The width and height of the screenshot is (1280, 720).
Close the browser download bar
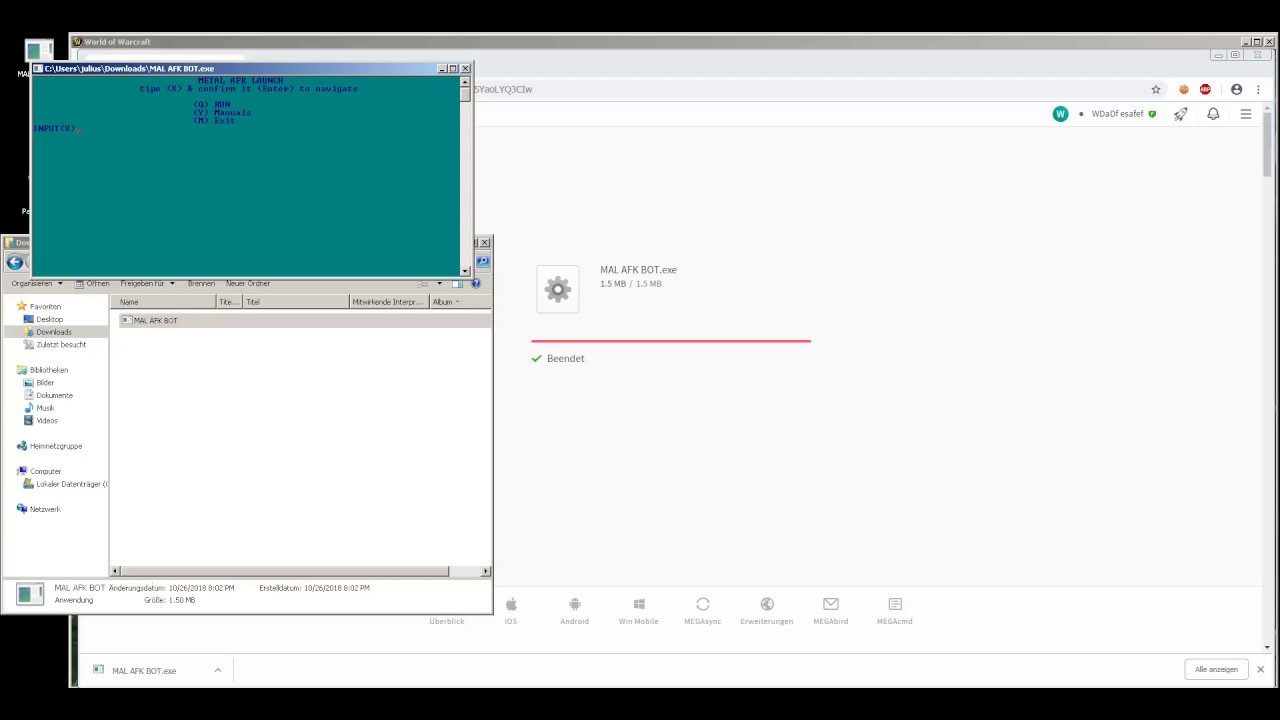(1261, 670)
